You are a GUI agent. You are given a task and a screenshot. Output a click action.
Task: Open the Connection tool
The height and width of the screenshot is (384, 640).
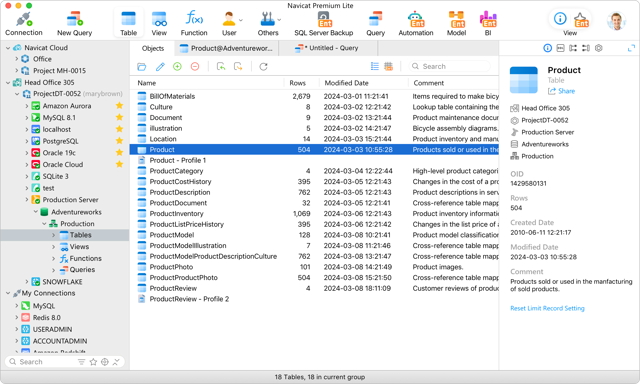click(x=24, y=24)
